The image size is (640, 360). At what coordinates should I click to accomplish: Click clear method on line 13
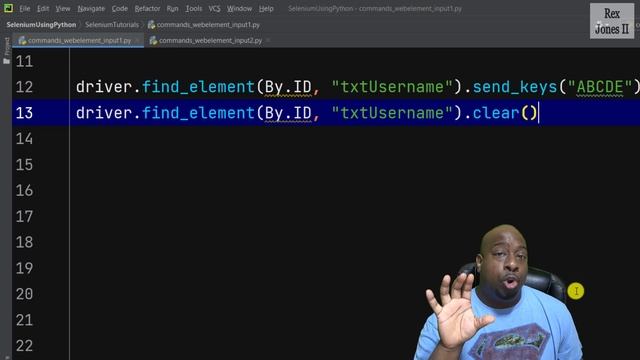tap(496, 113)
